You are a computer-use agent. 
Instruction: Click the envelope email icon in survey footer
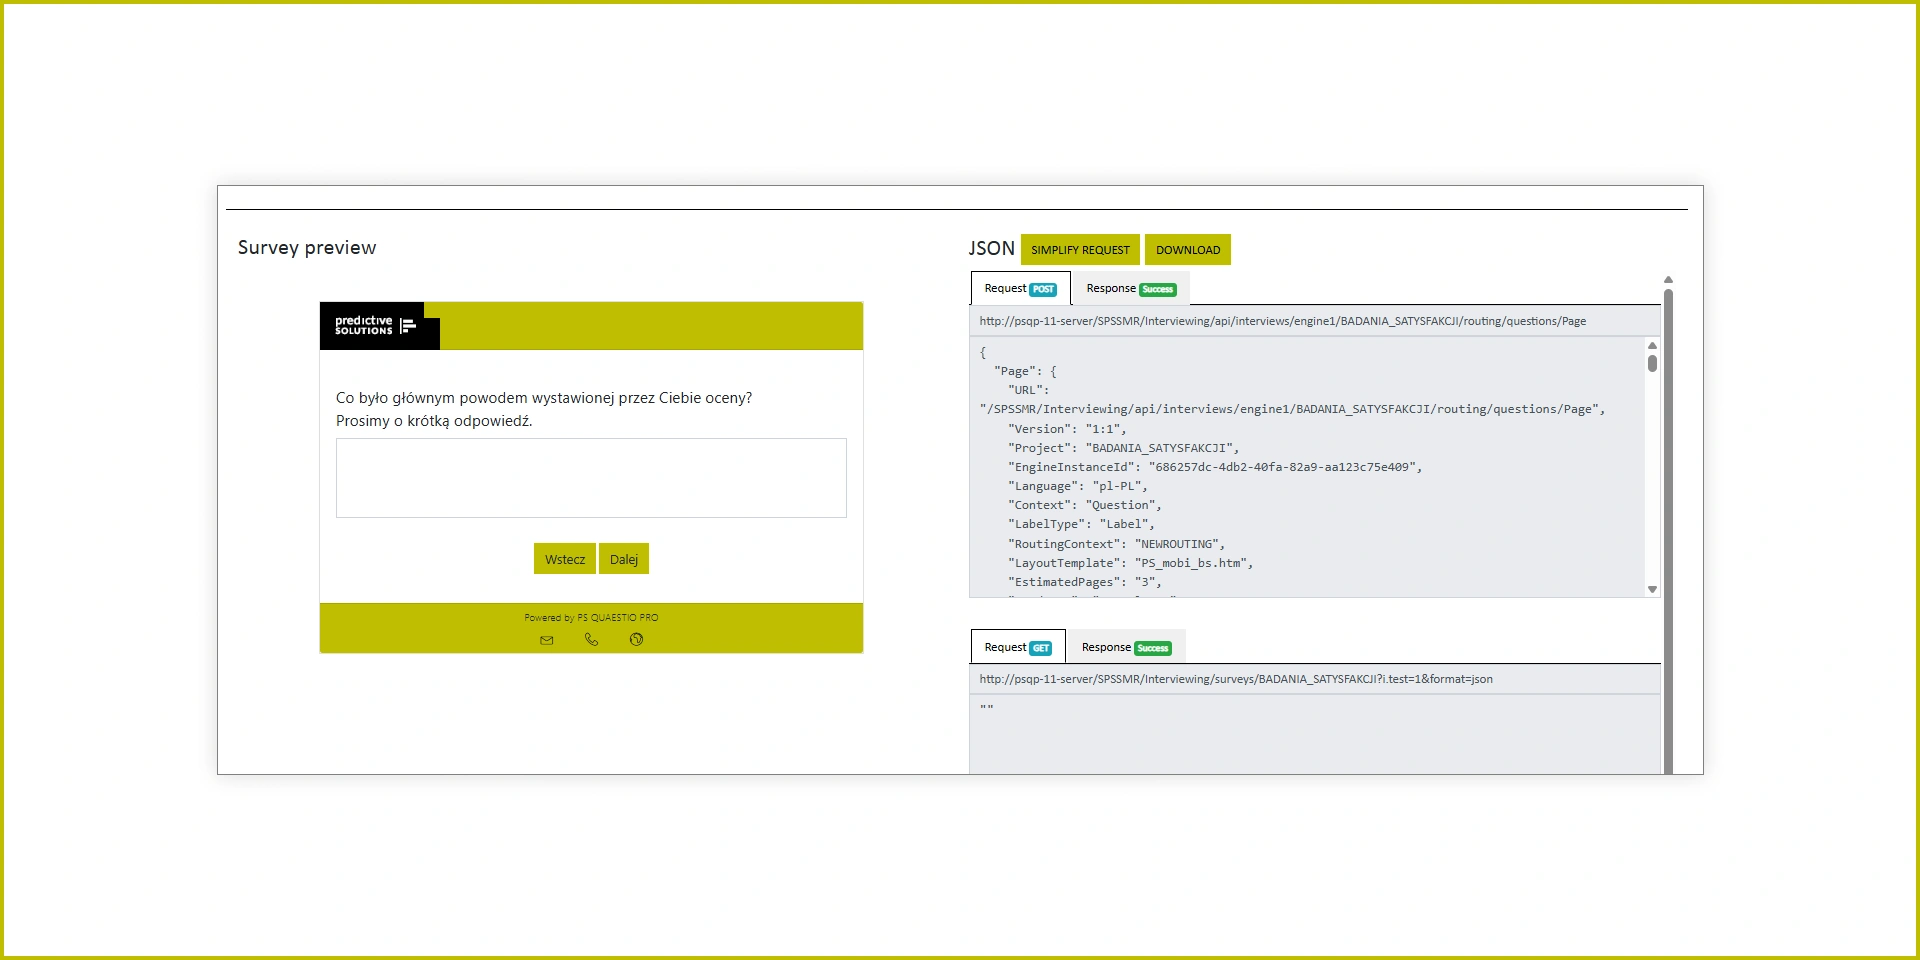pyautogui.click(x=546, y=640)
